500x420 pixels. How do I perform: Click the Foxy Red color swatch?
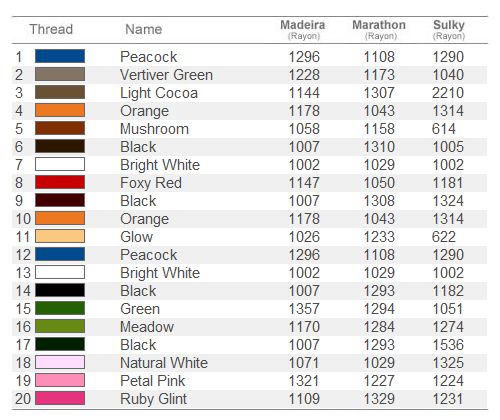[60, 182]
